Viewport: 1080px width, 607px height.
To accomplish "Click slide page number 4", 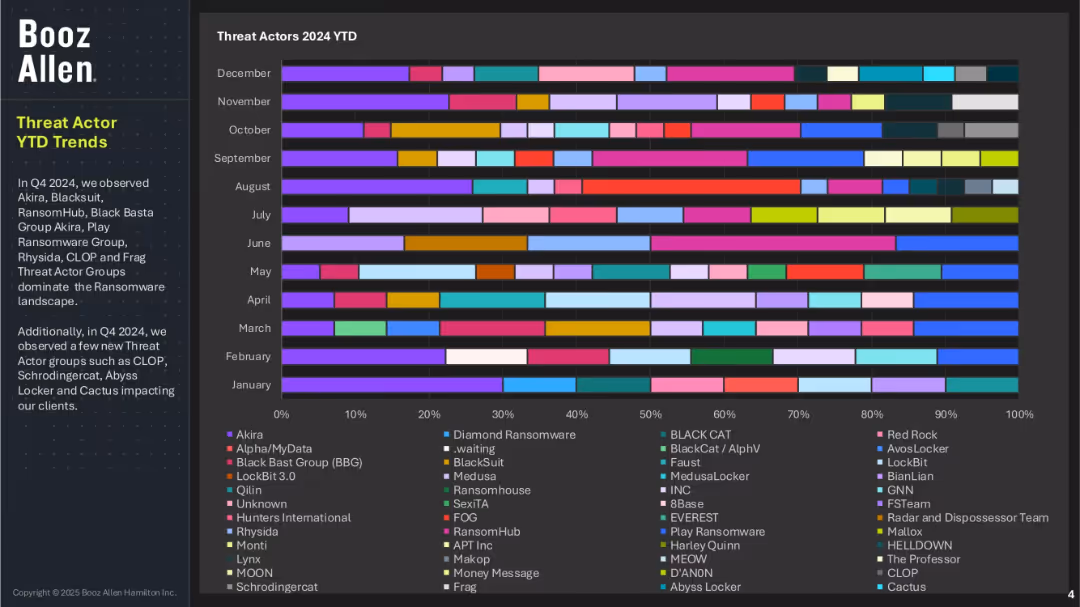I will tap(1070, 594).
